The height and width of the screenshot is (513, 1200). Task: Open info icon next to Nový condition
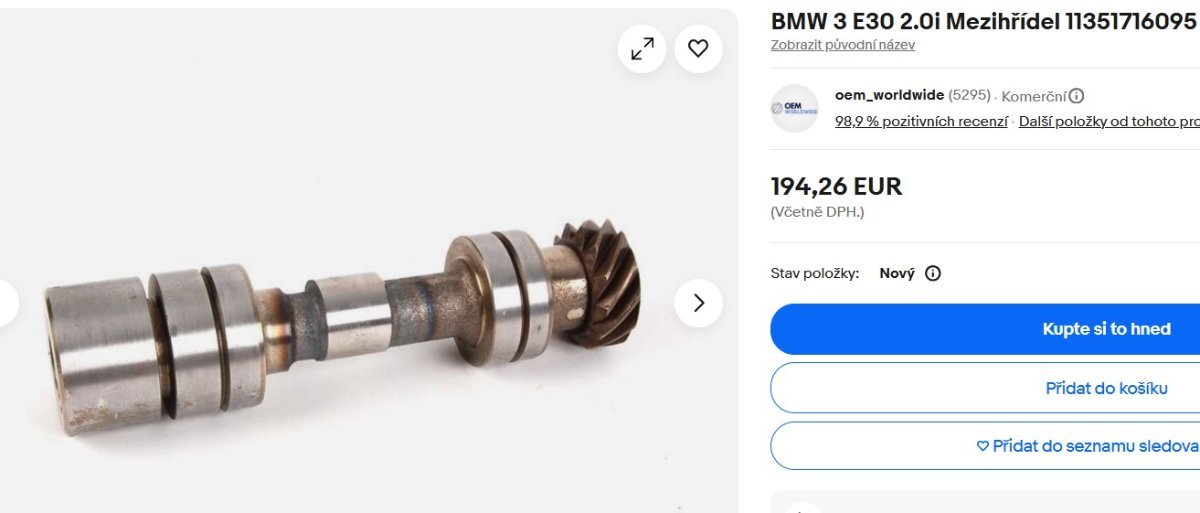coord(933,273)
